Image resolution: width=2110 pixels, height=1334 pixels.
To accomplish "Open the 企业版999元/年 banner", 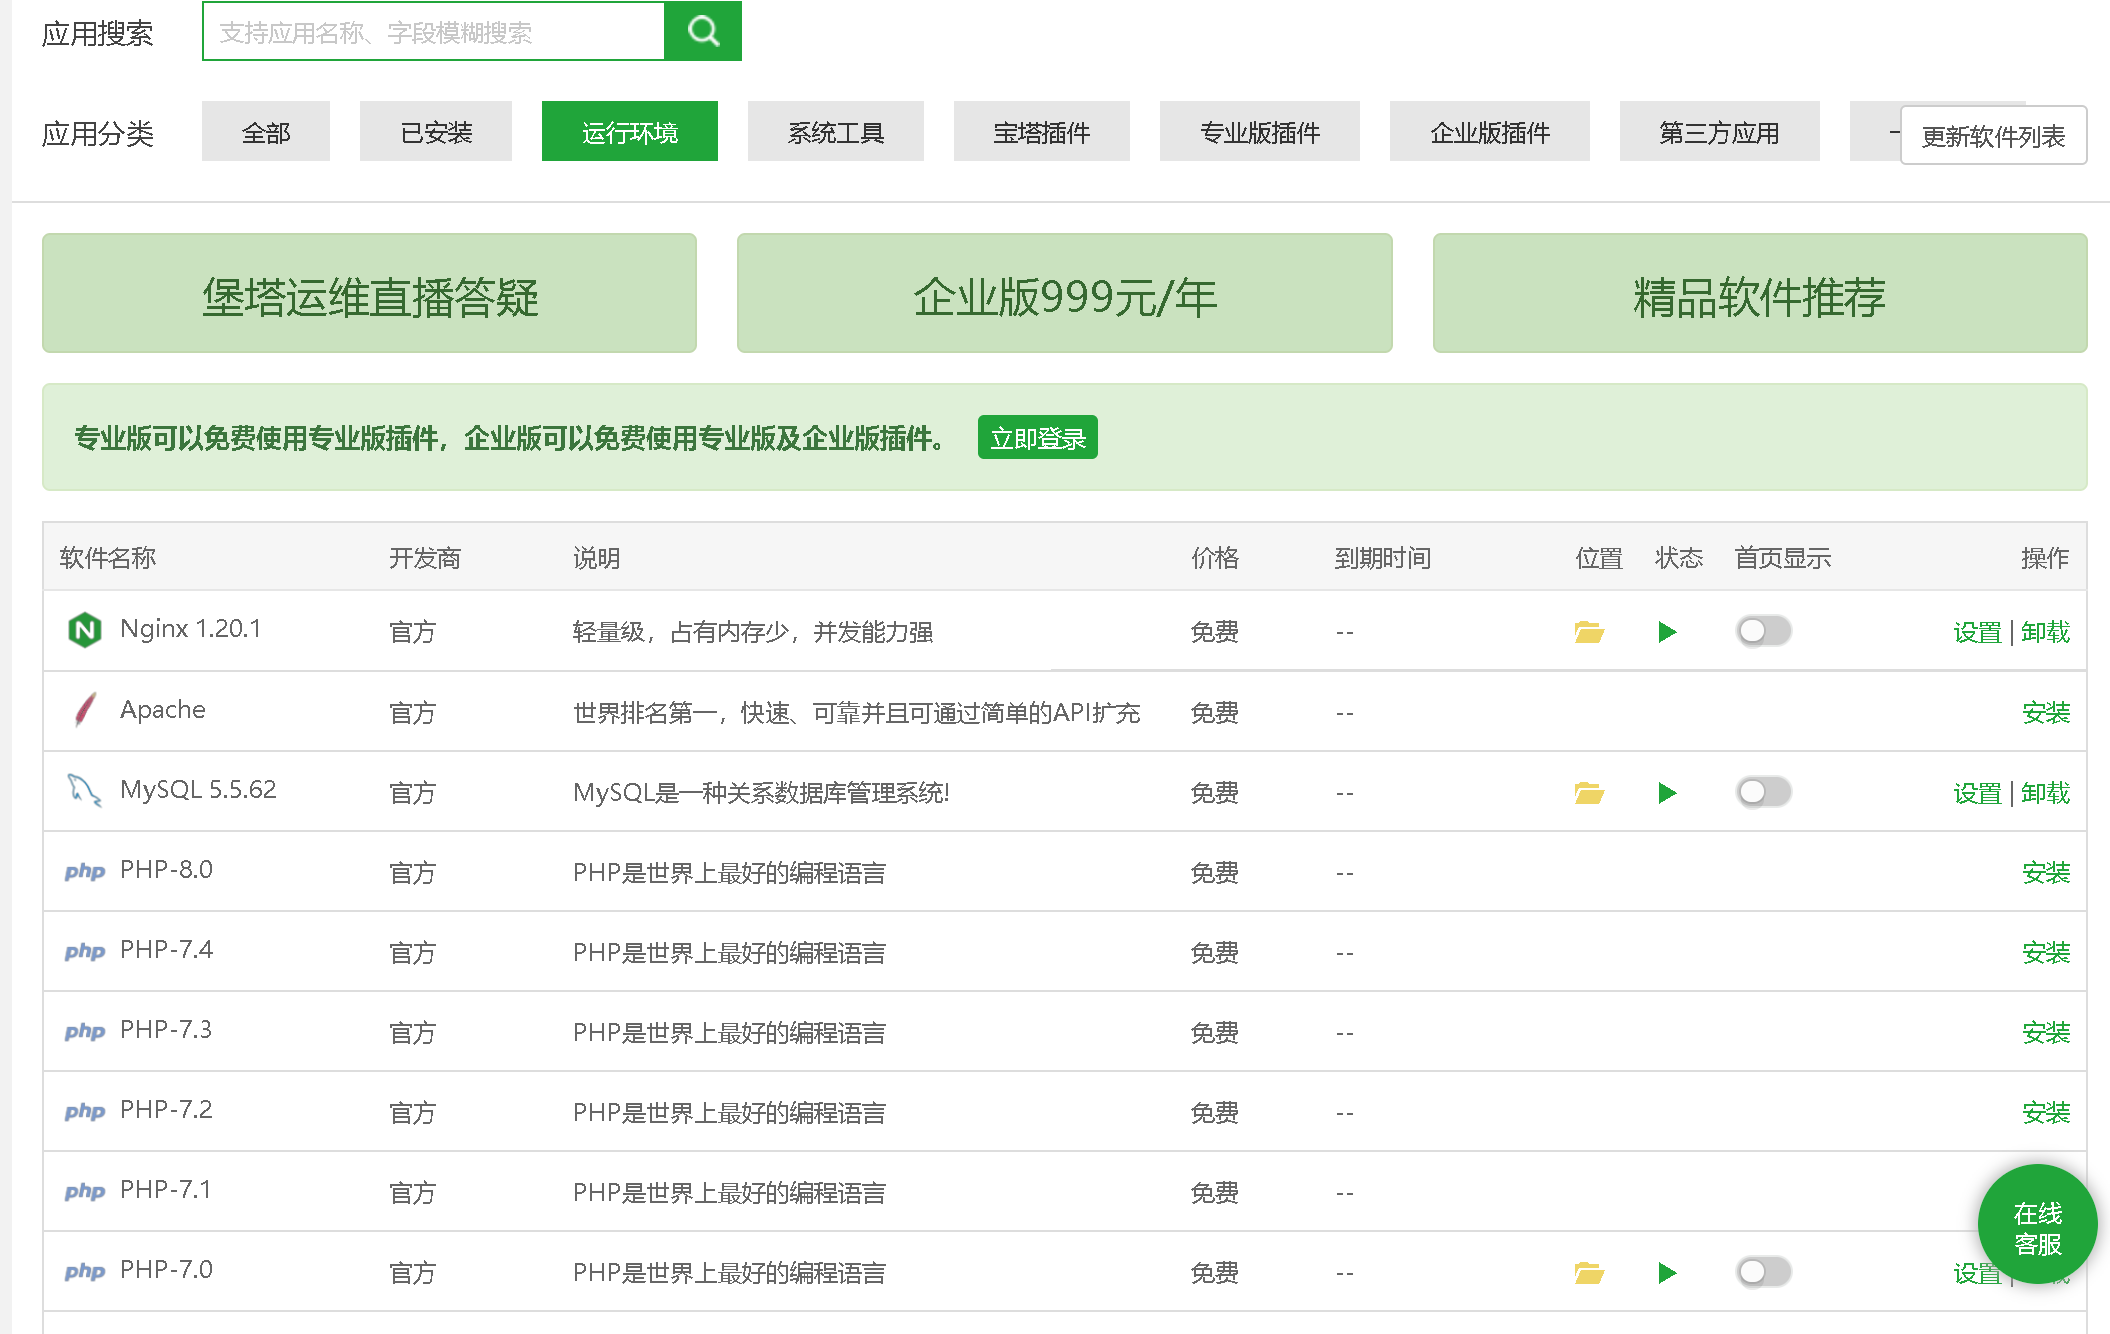I will point(1065,293).
